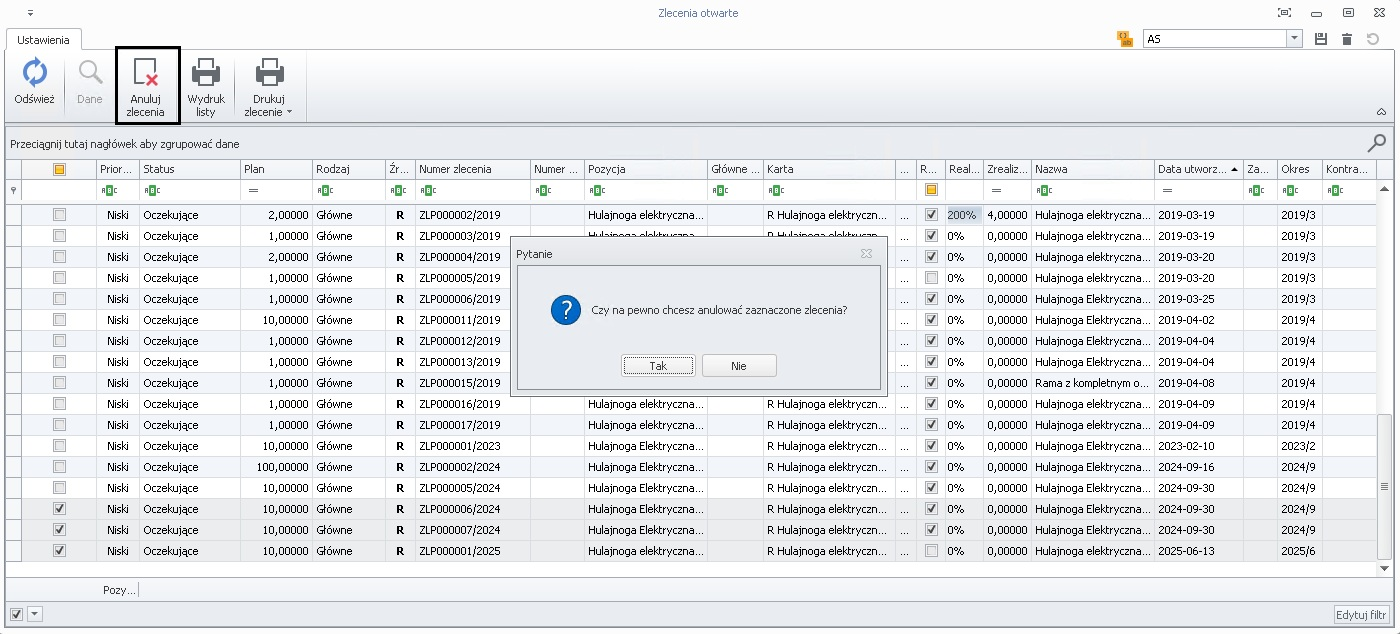
Task: Open the filter history dropdown at bottom left
Action: click(35, 614)
